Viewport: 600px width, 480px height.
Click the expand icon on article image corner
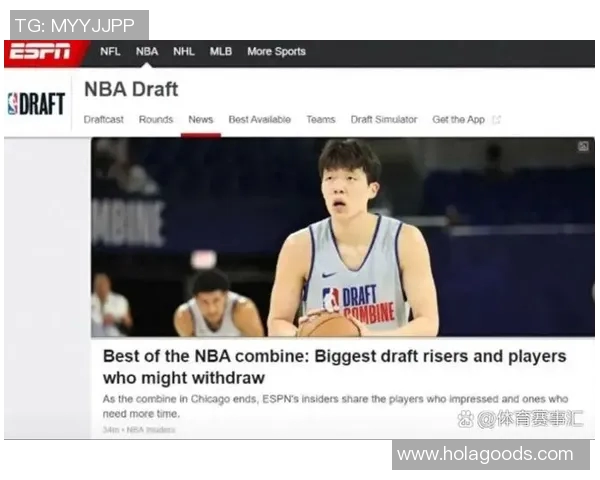(x=583, y=147)
